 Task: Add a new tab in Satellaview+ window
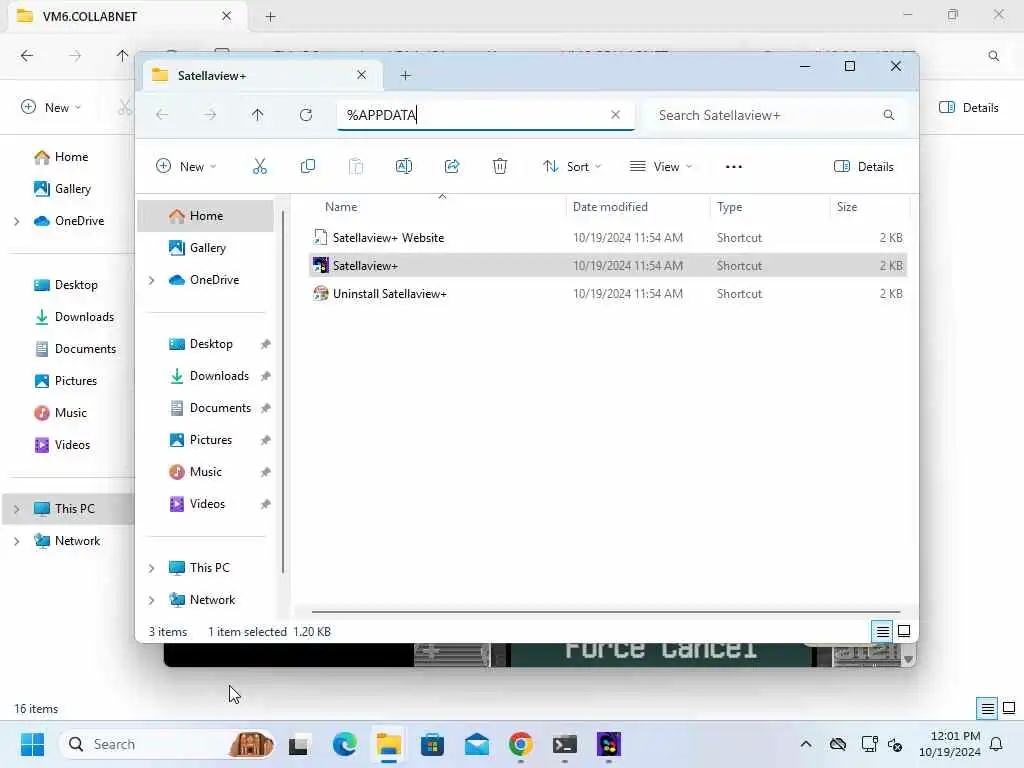point(406,76)
